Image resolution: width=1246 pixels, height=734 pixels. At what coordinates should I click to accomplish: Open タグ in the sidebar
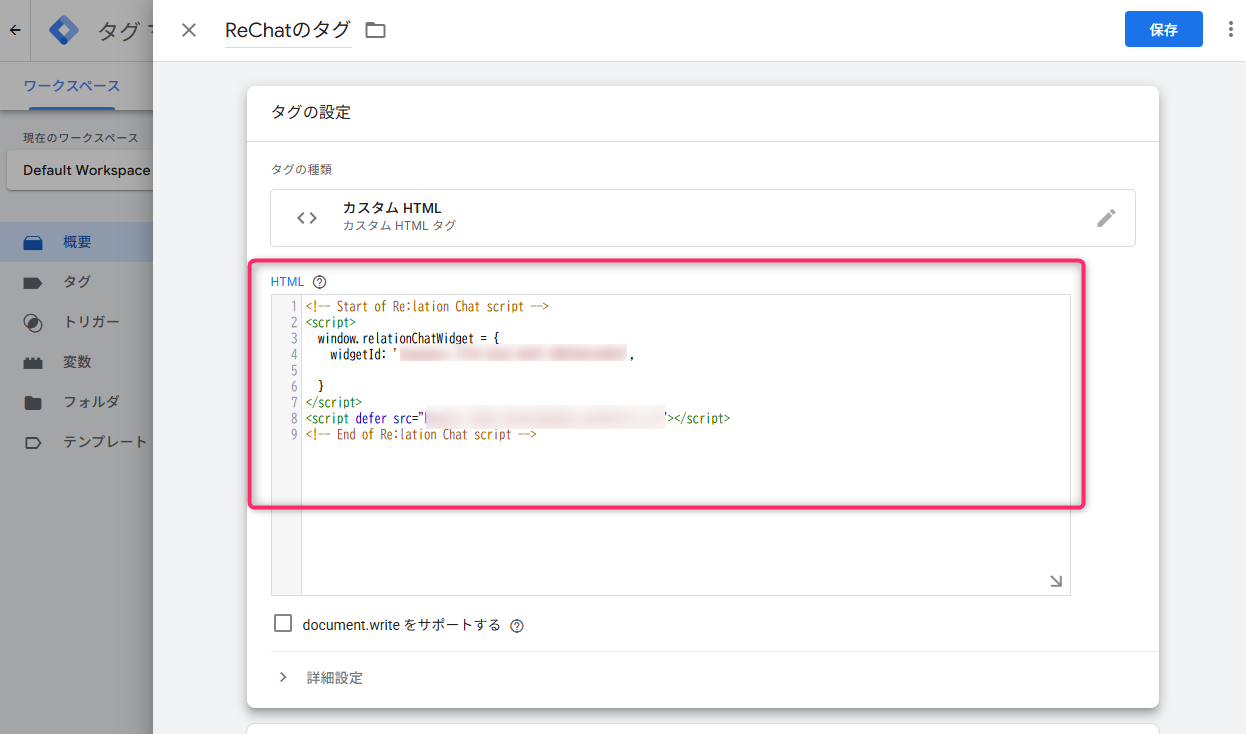tap(77, 282)
